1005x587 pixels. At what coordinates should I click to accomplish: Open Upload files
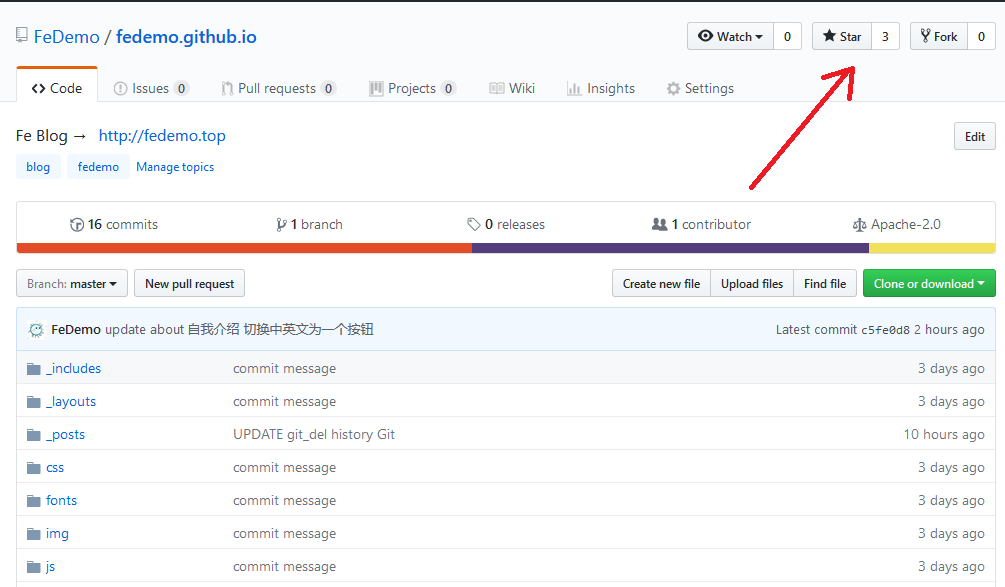[x=752, y=283]
